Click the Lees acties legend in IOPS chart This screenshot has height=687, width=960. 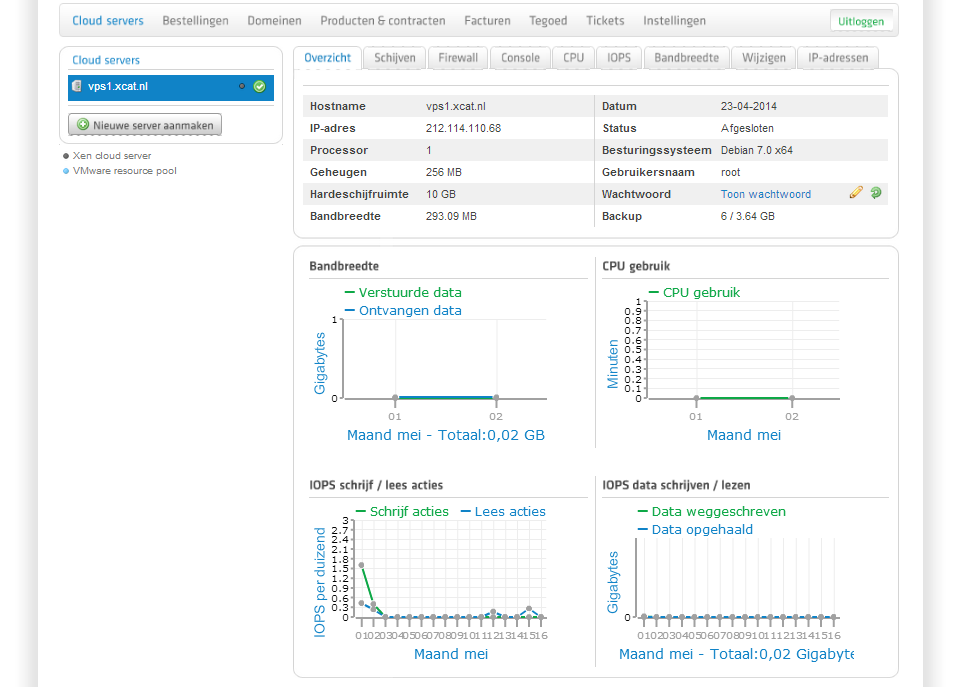(509, 512)
